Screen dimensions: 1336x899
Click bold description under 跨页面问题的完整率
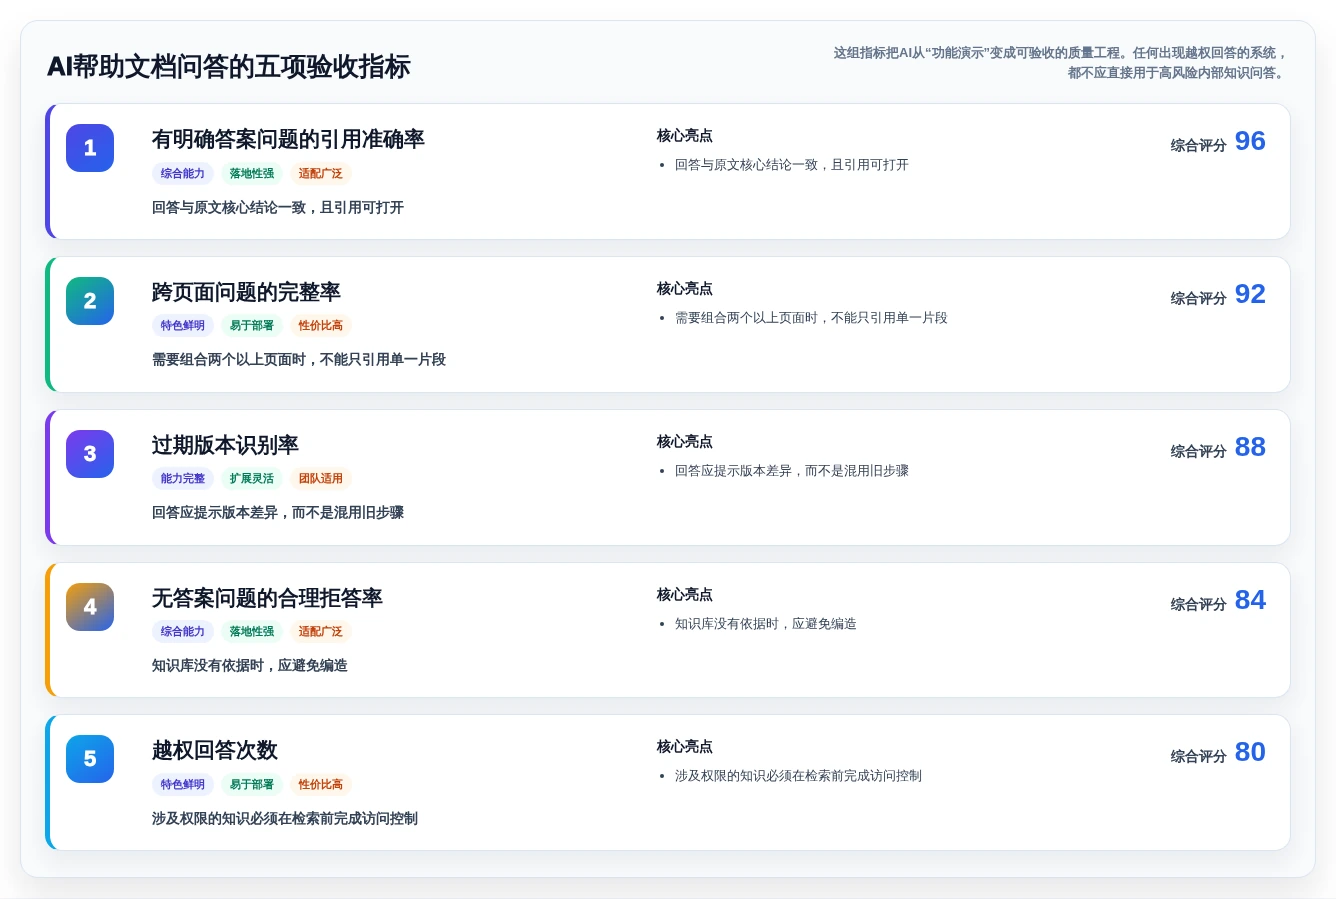(x=299, y=360)
